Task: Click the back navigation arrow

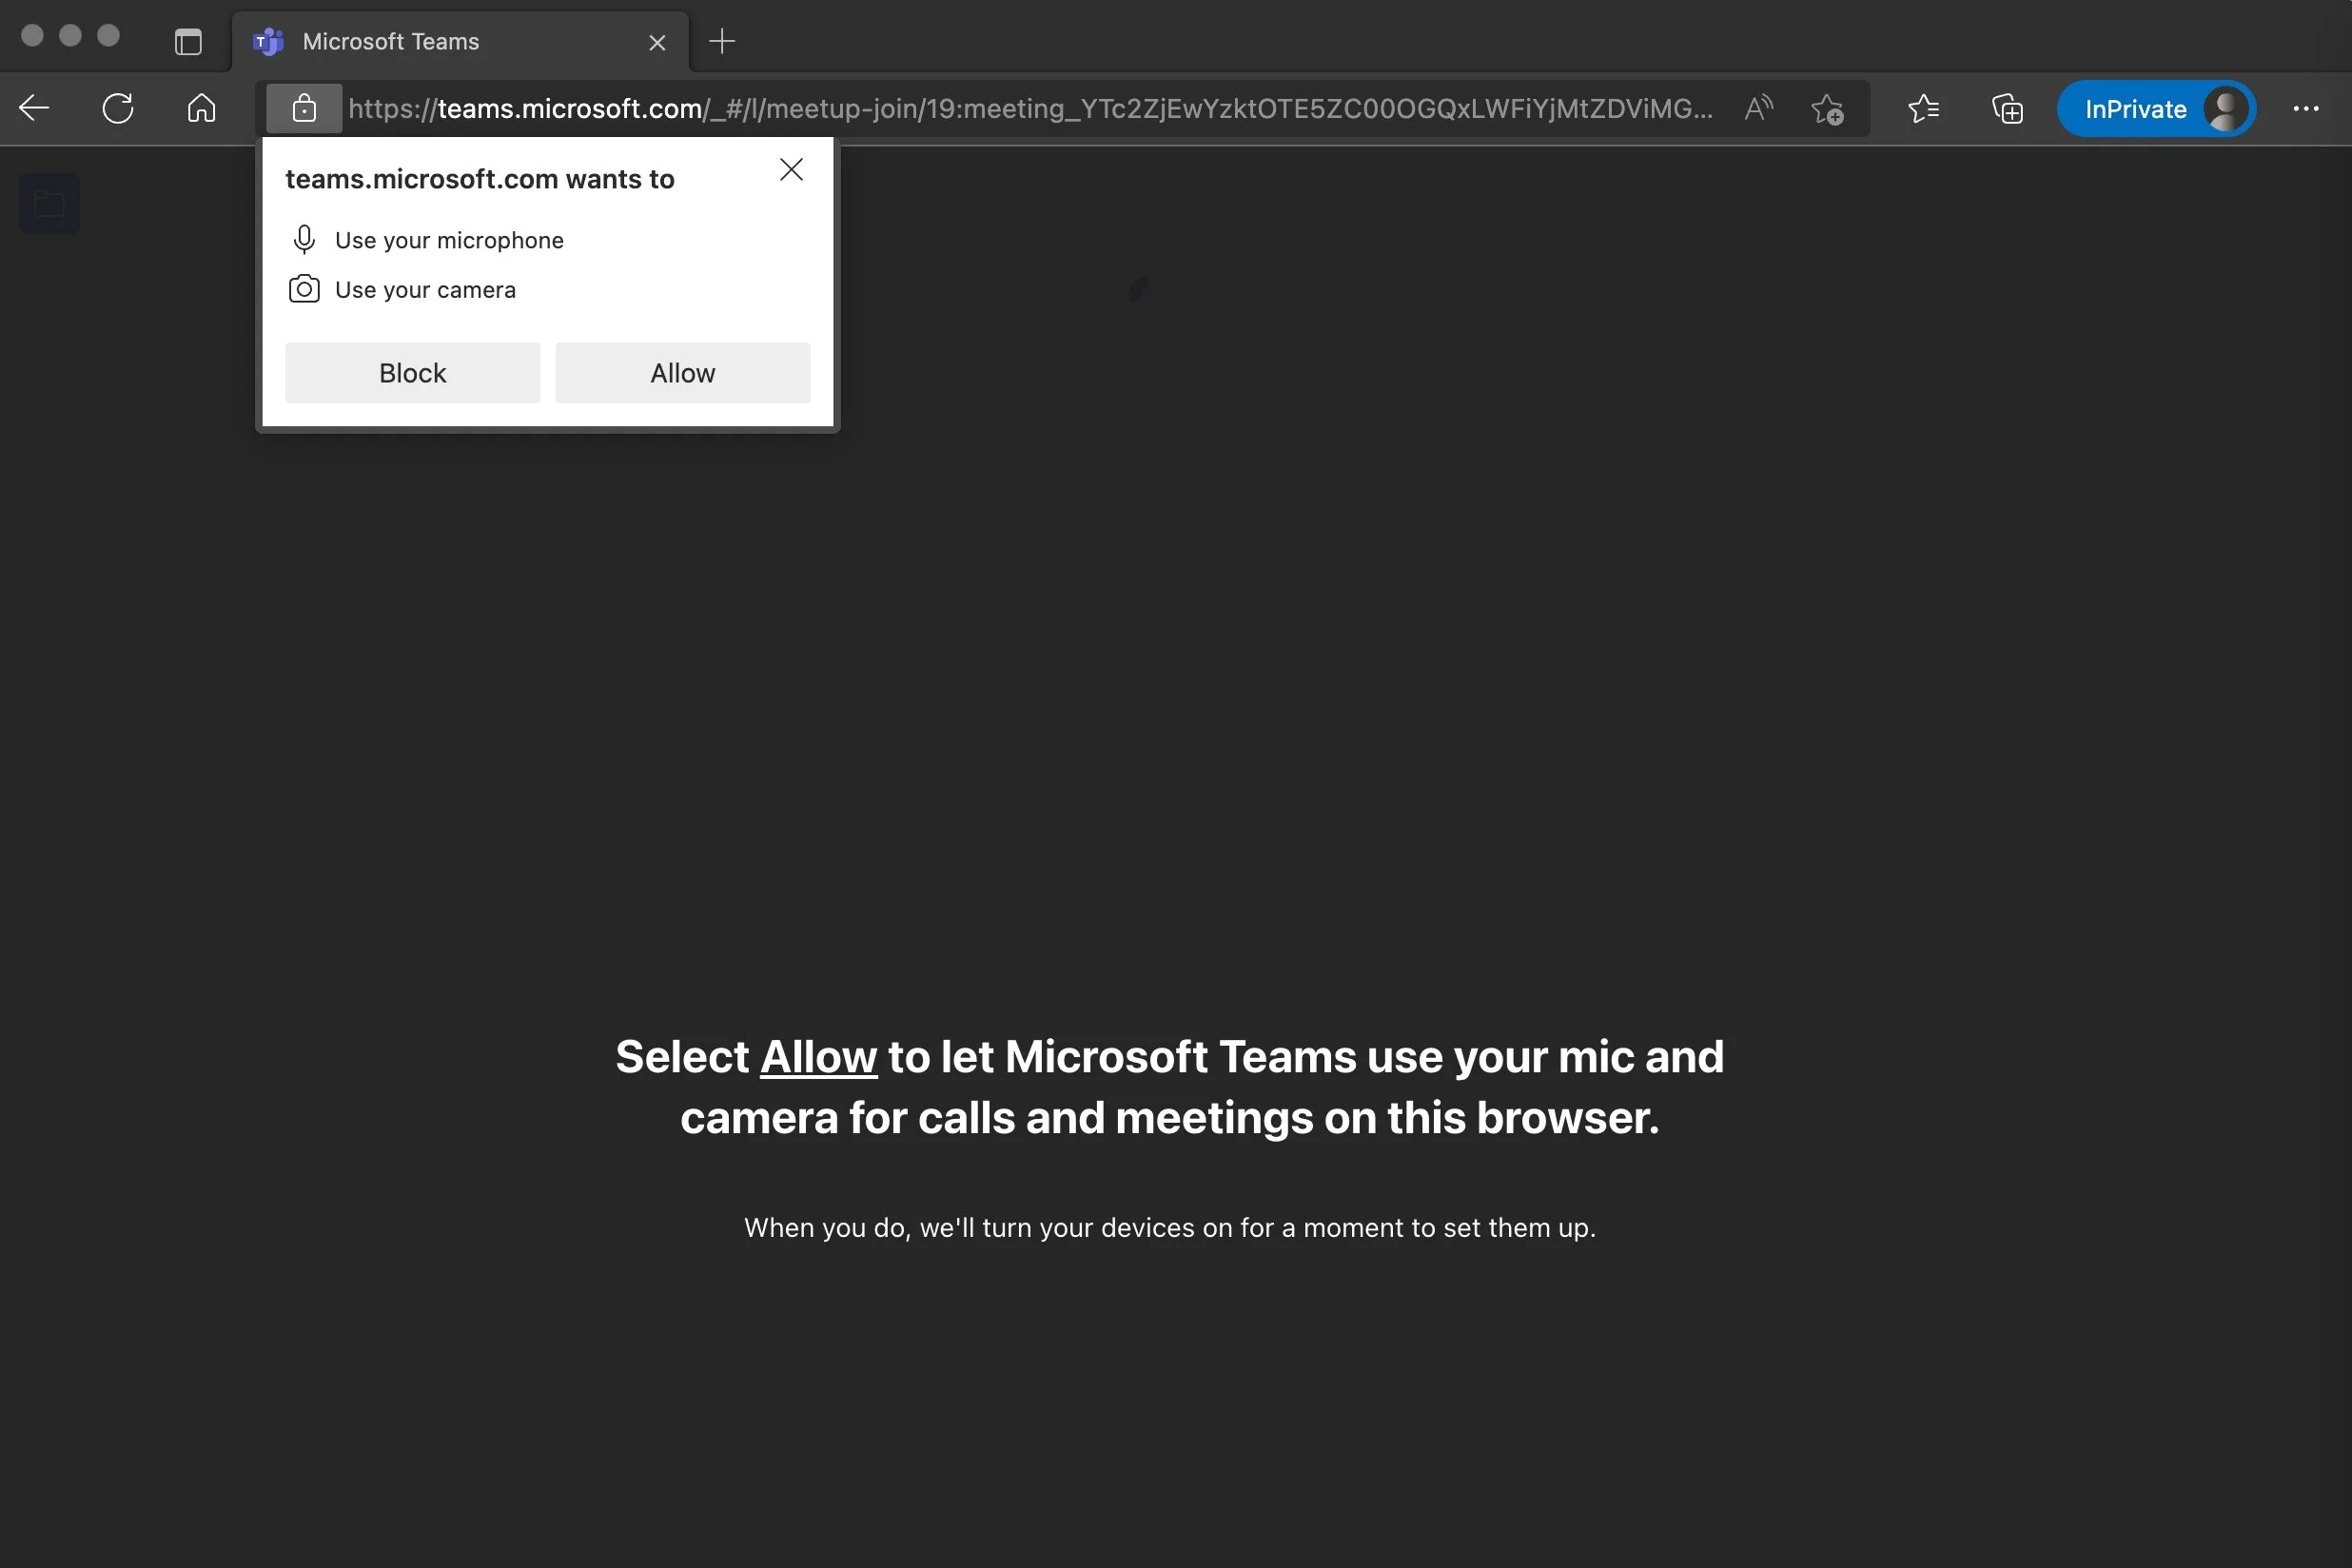Action: (33, 108)
